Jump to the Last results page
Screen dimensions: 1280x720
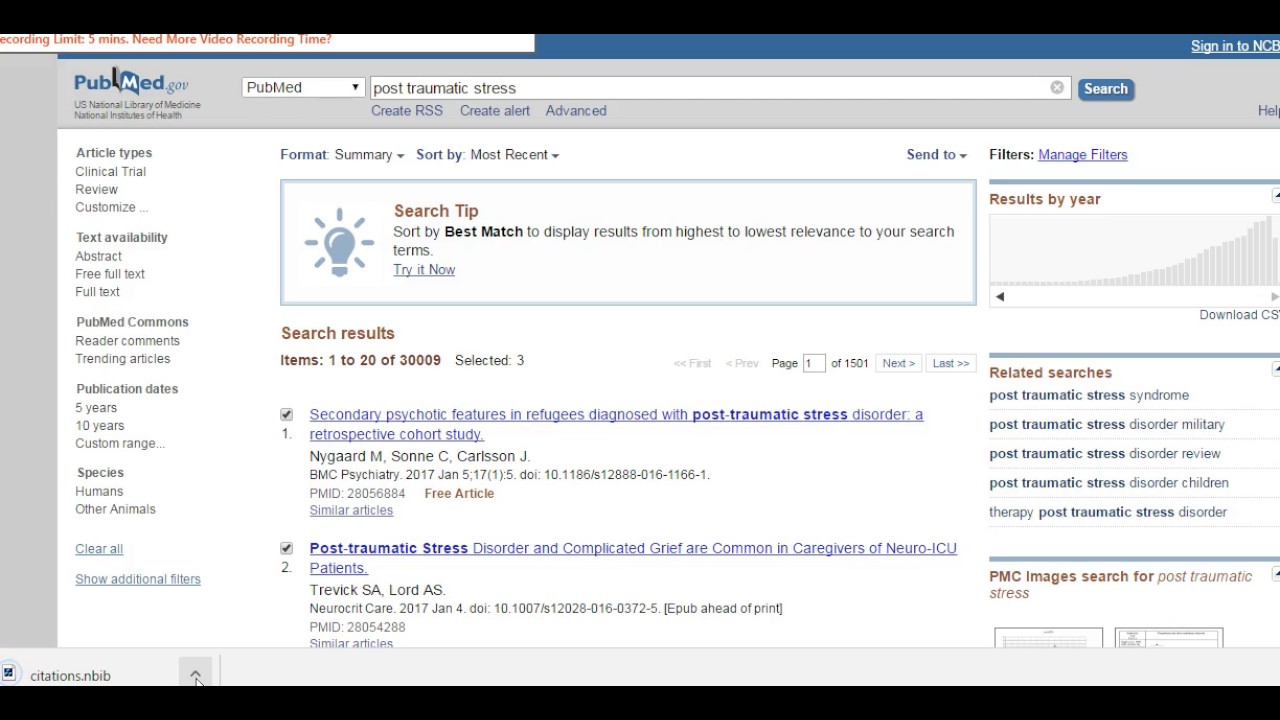951,363
